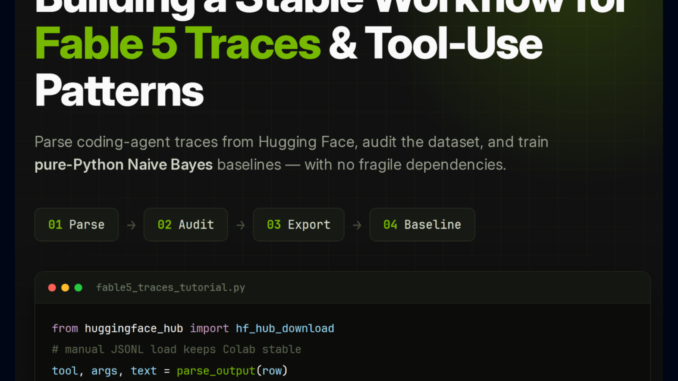Click the red dot in code window
The height and width of the screenshot is (381, 678).
(52, 288)
